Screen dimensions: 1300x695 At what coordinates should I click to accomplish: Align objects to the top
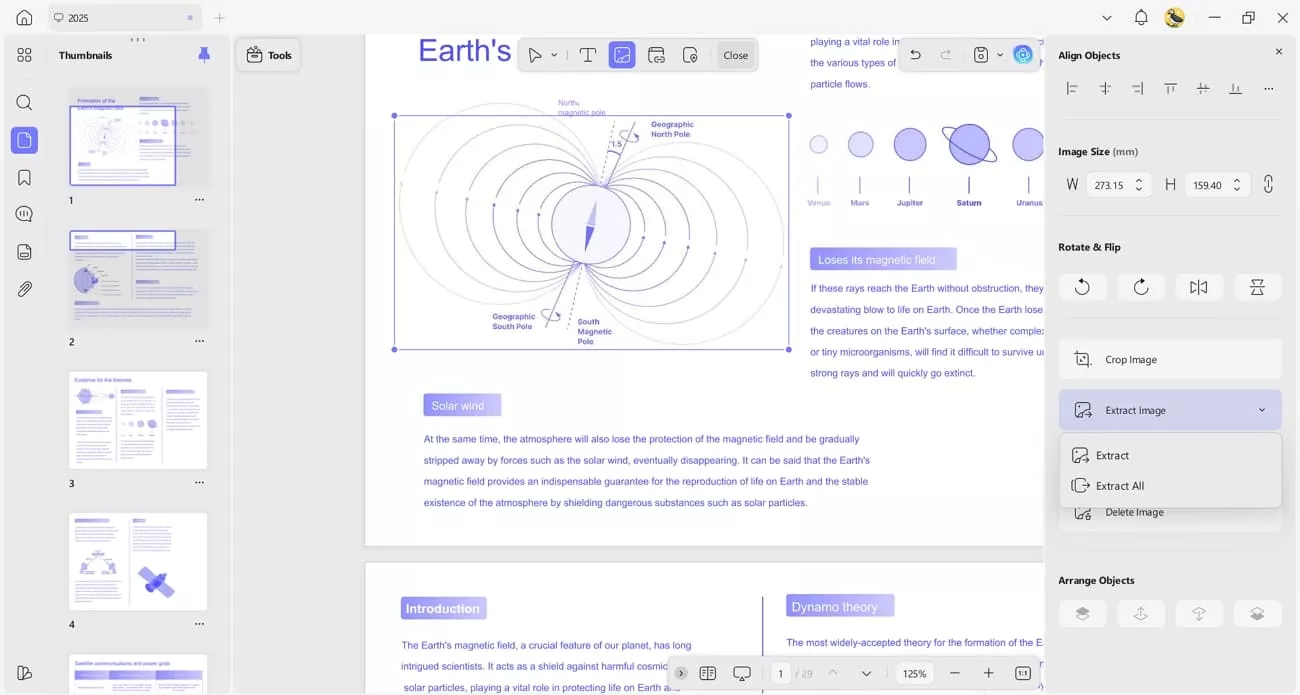tap(1170, 88)
